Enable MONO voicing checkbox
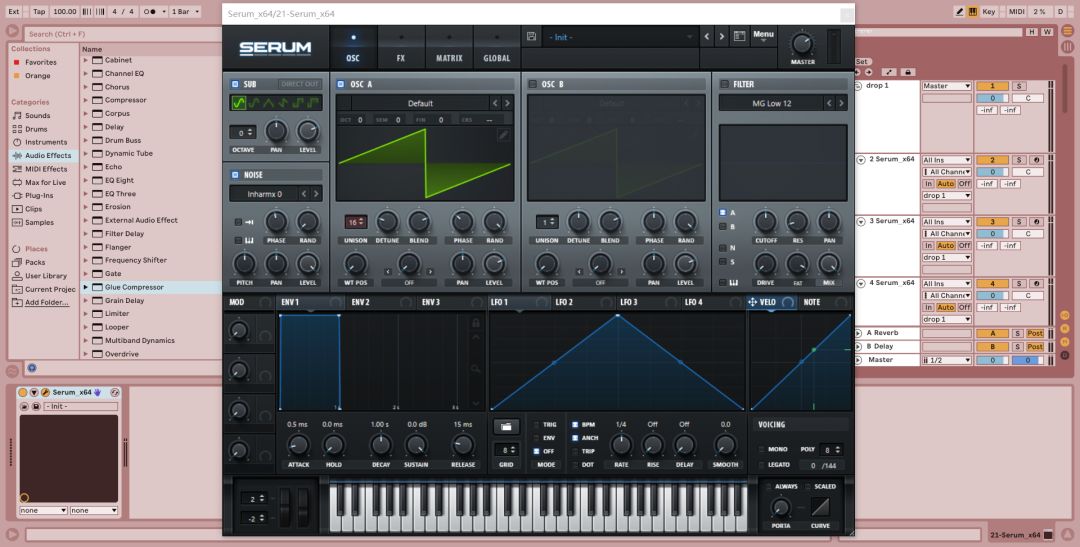 762,450
